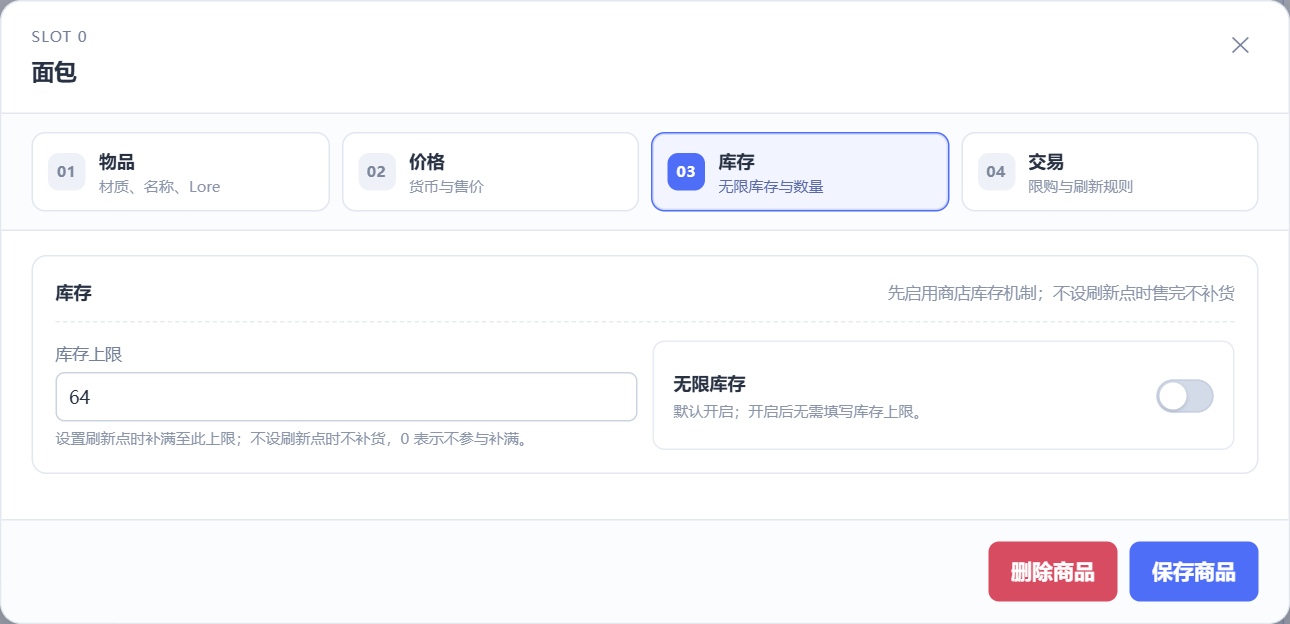Click the 04 step number badge

click(x=996, y=172)
